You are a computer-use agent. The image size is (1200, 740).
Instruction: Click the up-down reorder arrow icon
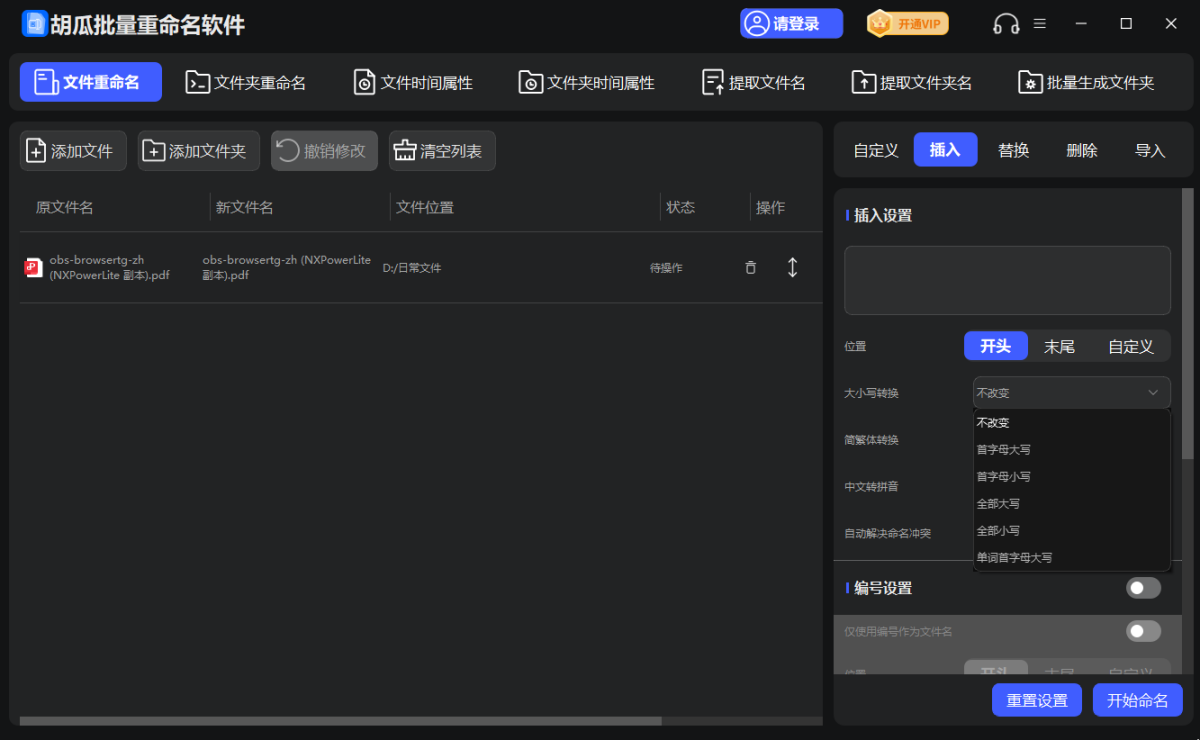click(792, 268)
